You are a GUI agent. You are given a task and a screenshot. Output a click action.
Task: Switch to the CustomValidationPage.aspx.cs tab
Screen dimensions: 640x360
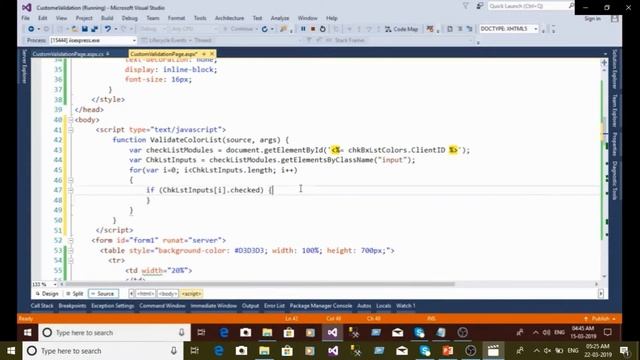point(70,54)
